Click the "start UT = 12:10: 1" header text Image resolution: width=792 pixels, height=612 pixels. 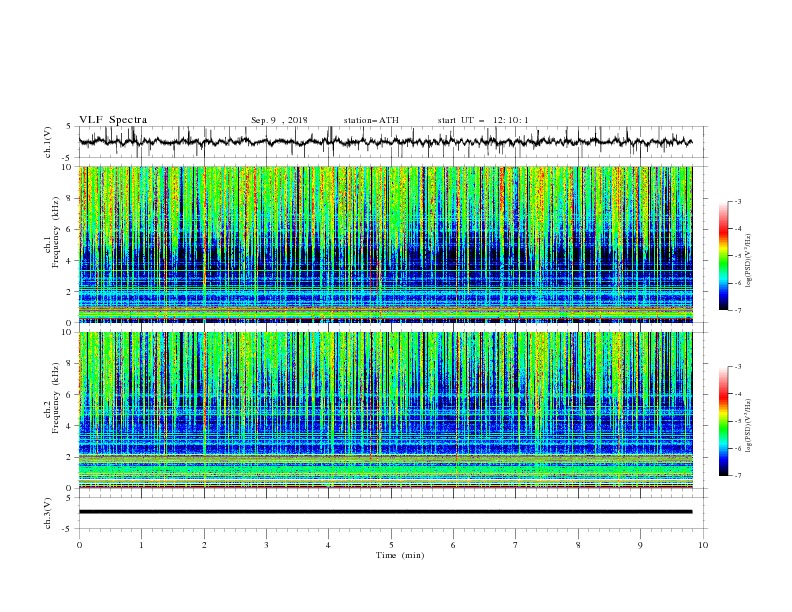coord(483,120)
